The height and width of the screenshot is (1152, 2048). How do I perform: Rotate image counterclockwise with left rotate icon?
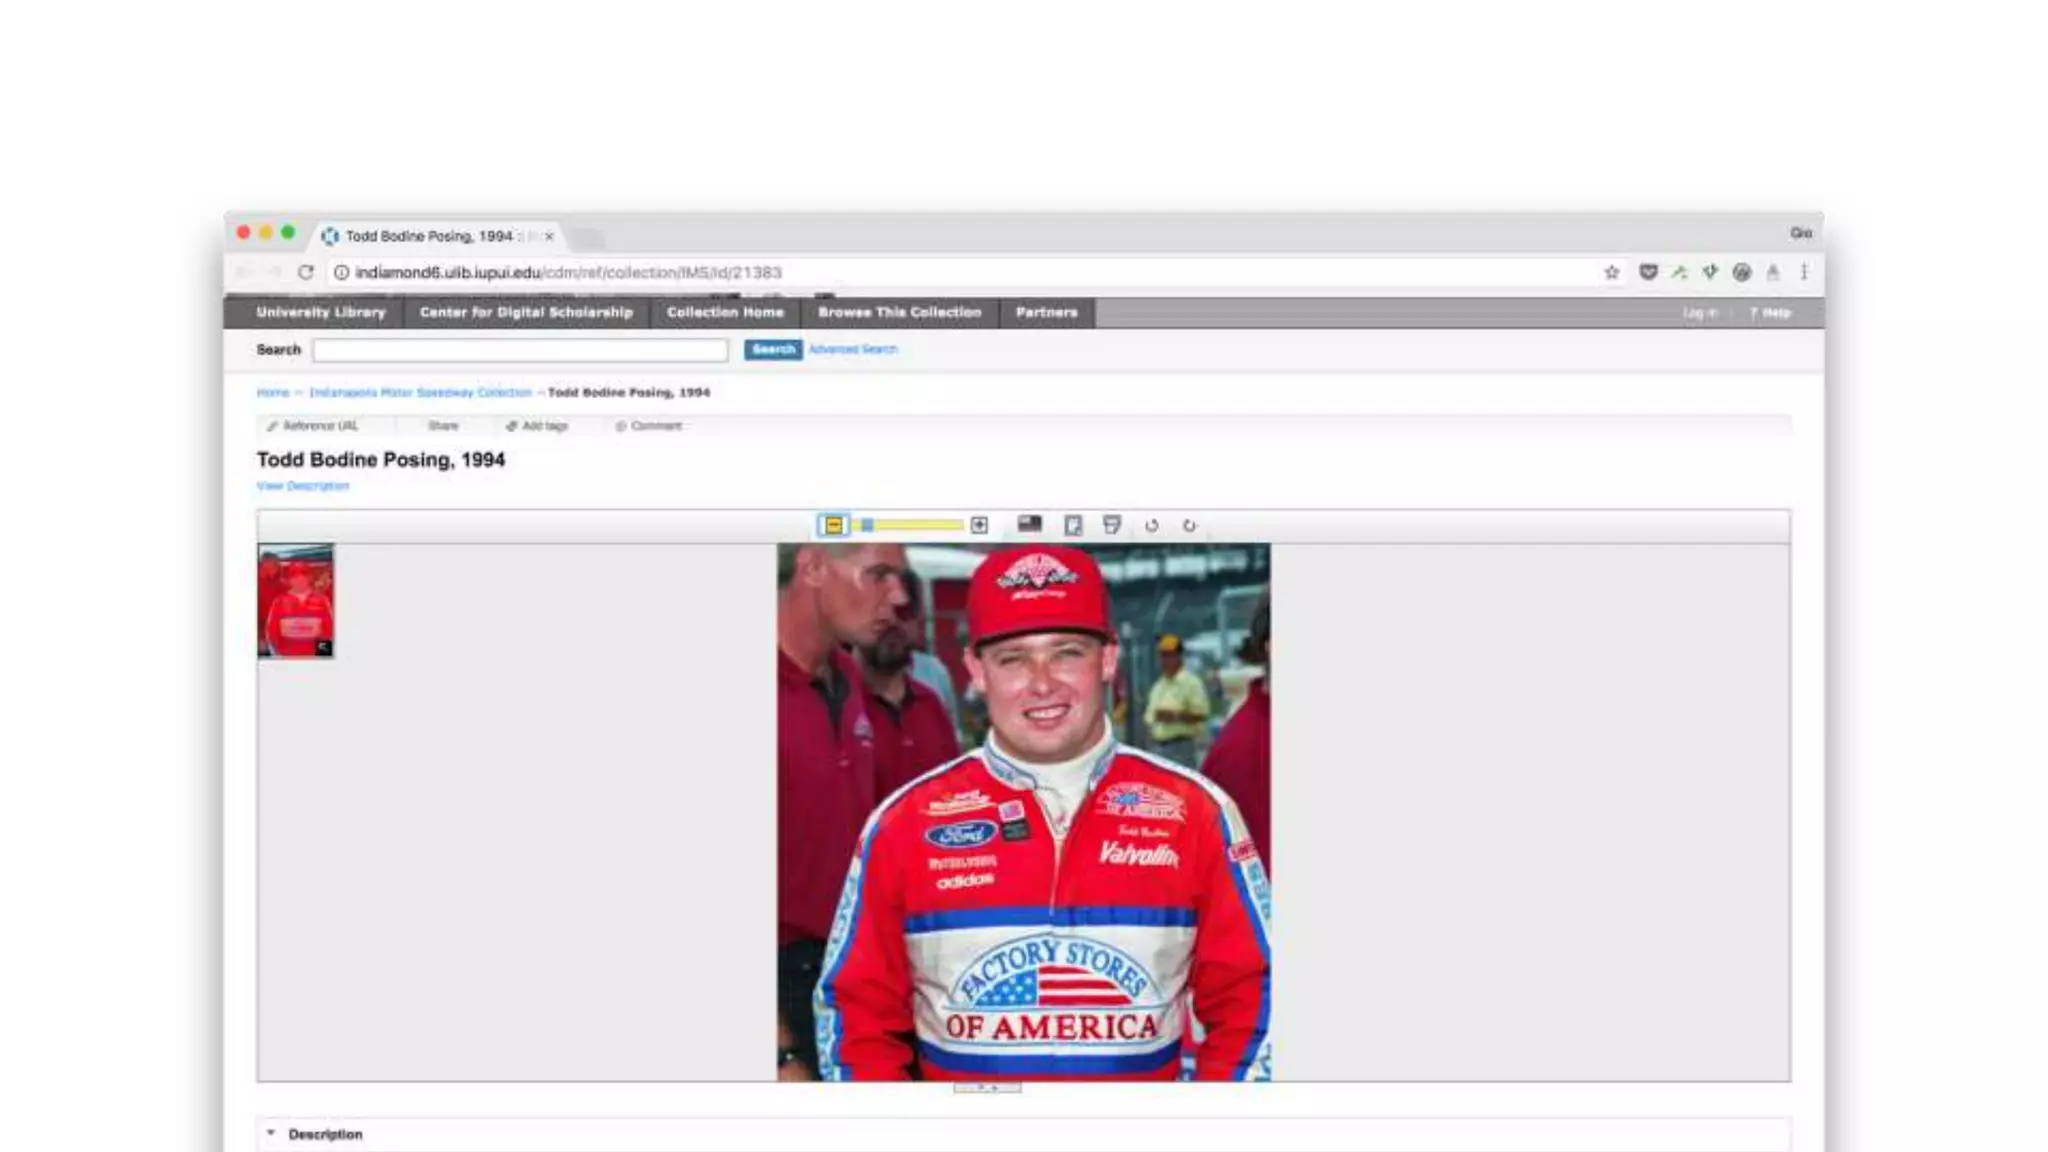[1151, 525]
